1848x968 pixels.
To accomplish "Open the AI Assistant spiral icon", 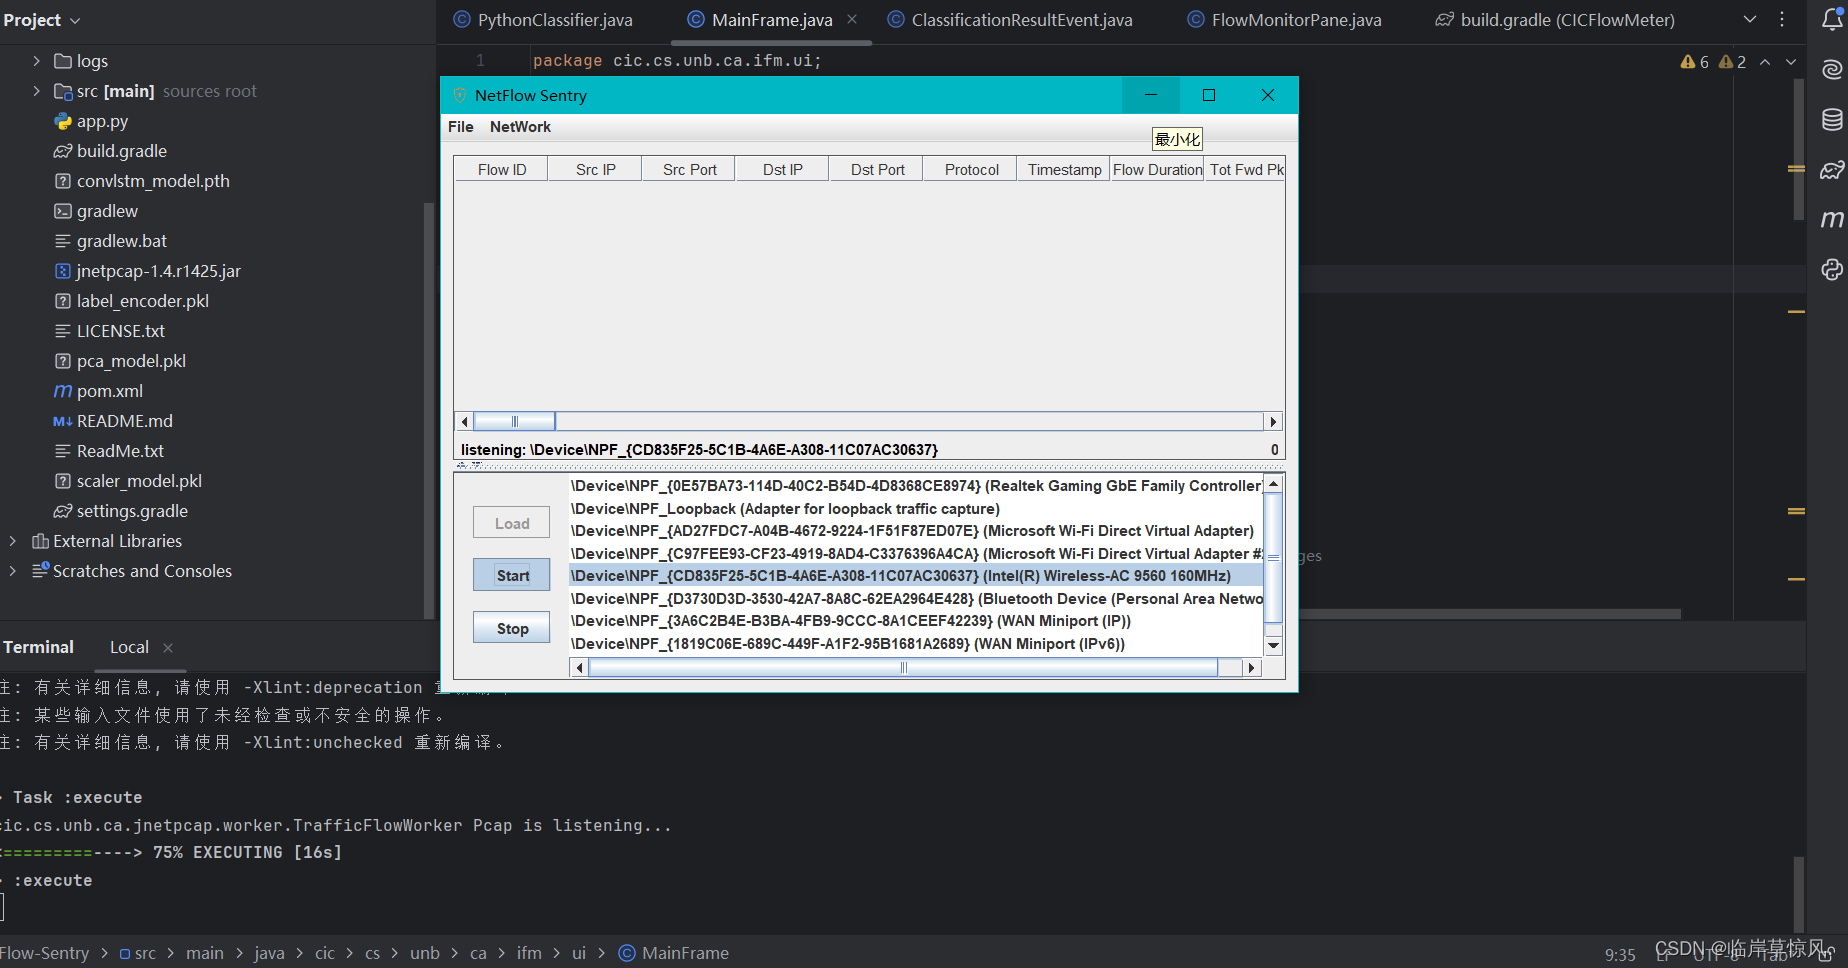I will pos(1832,69).
